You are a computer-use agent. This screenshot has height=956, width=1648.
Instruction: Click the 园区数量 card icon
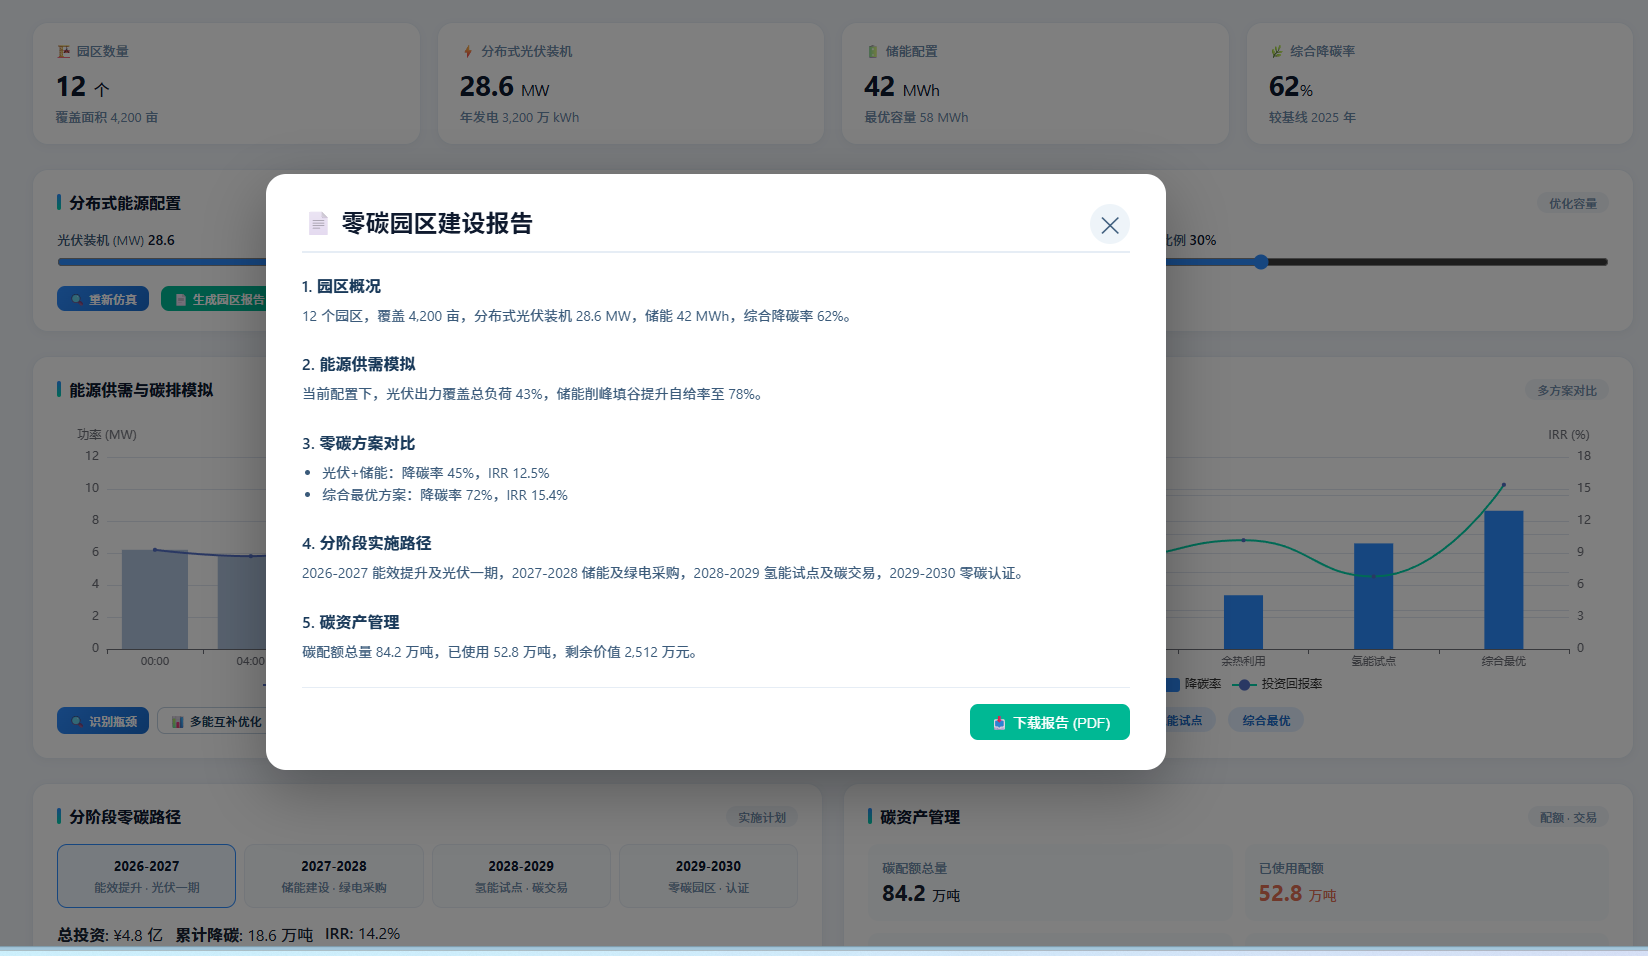tap(64, 51)
